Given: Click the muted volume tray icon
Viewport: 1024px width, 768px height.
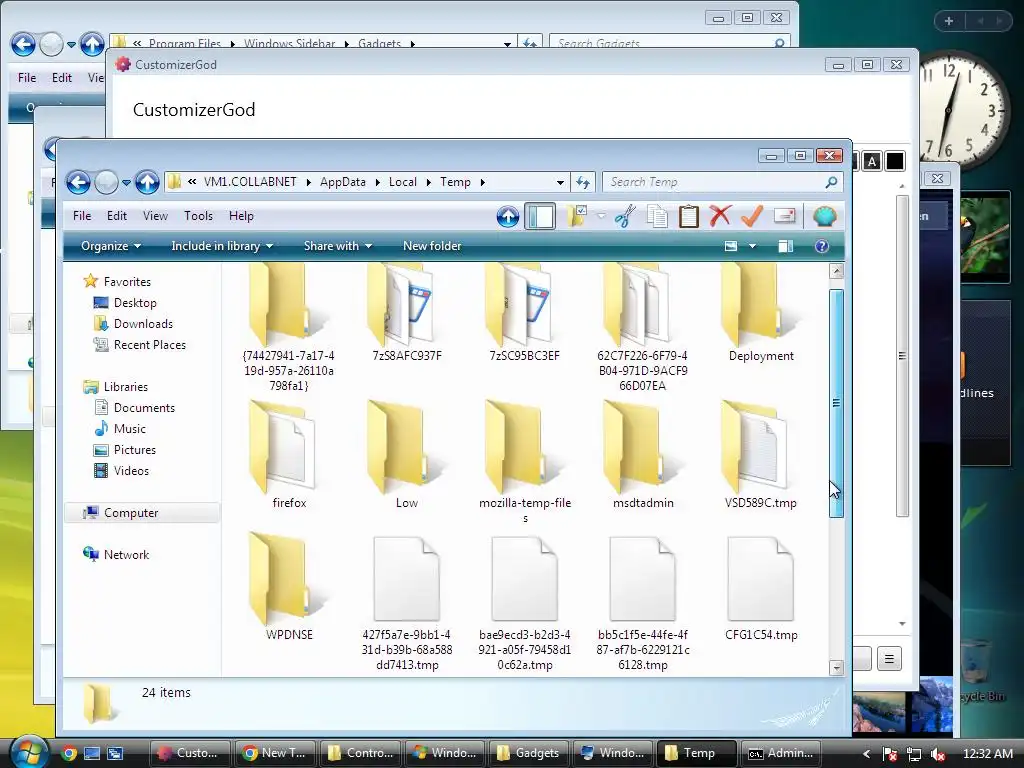Looking at the screenshot, I should pos(938,754).
